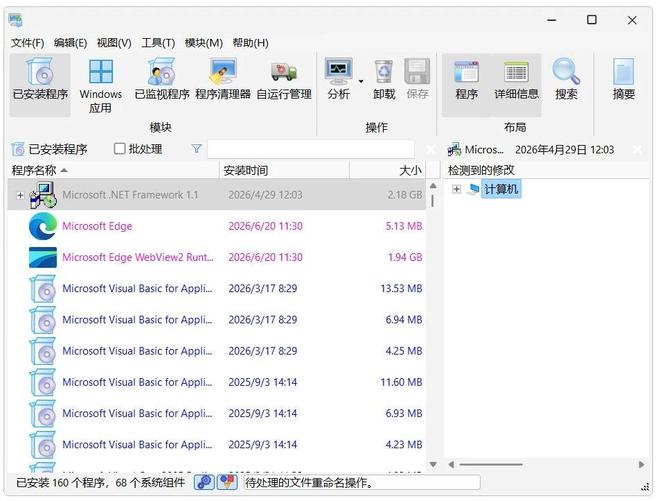660x501 pixels.
Task: Open the Windows 应用 module
Action: [x=101, y=84]
